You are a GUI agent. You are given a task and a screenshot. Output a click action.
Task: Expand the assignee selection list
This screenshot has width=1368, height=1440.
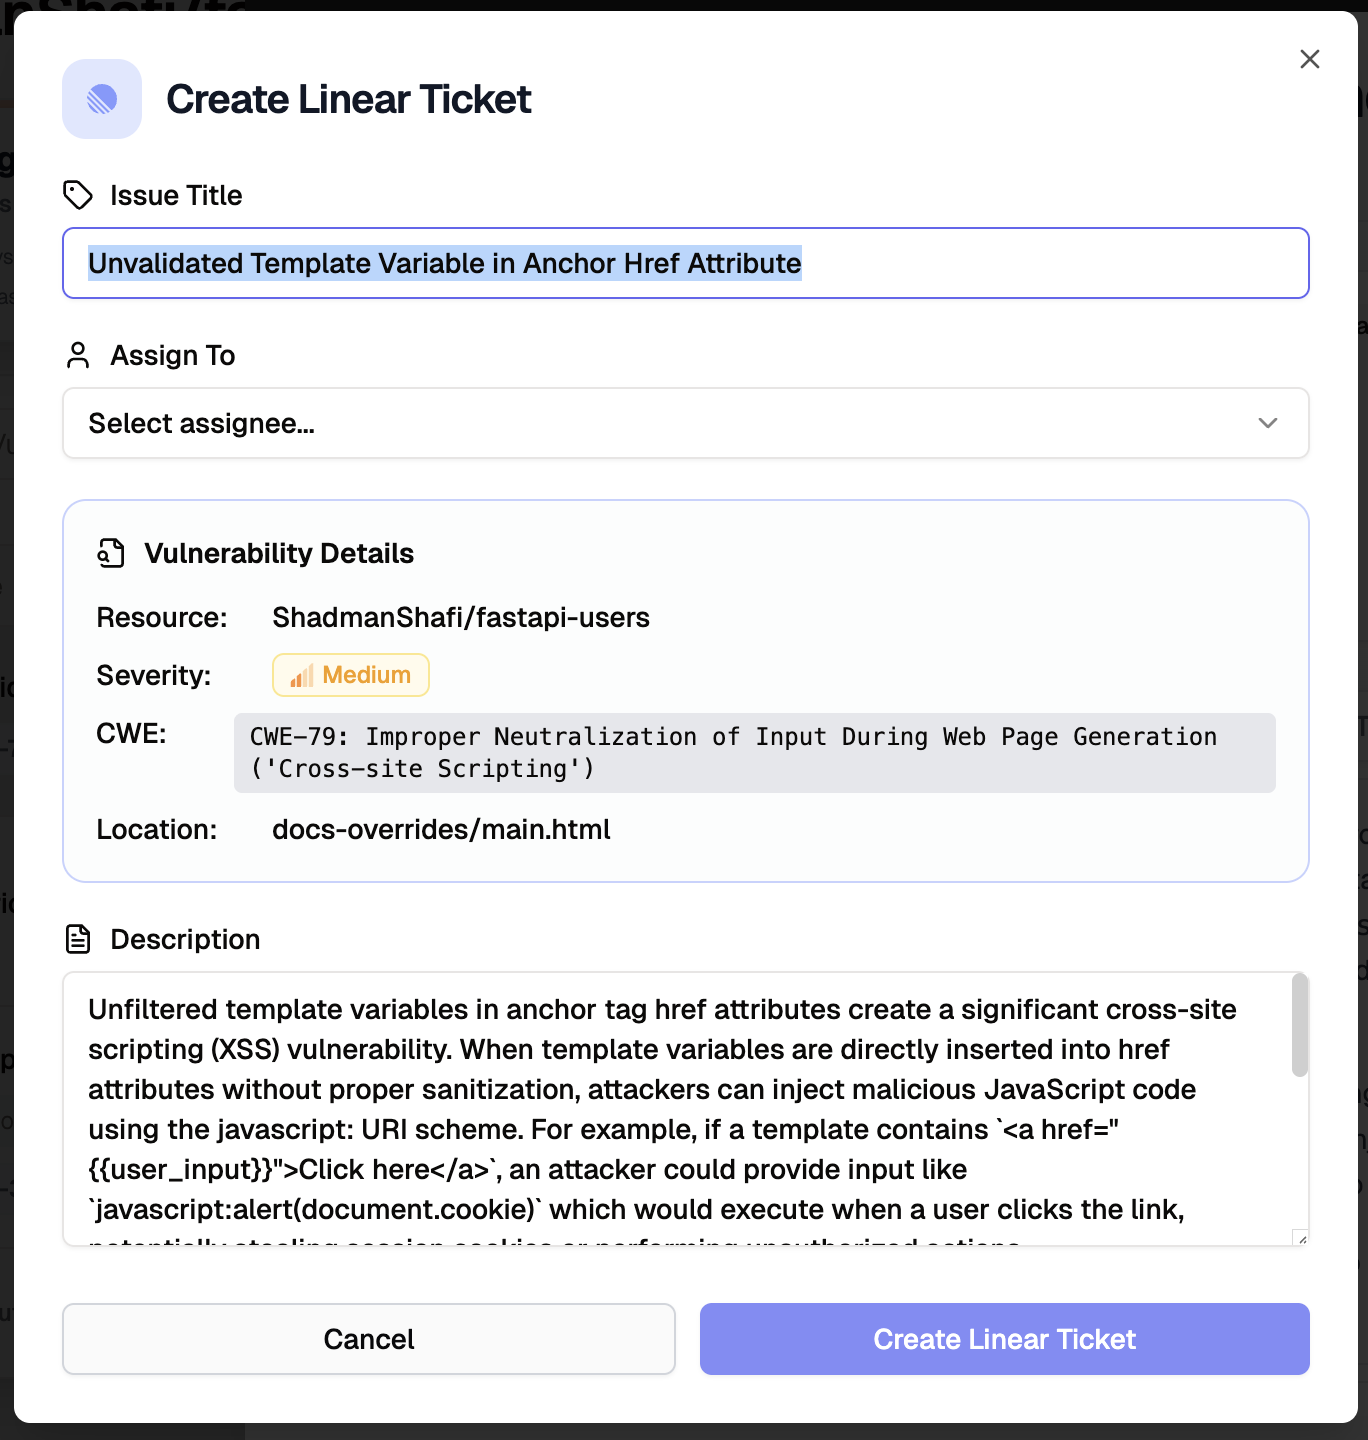[686, 423]
